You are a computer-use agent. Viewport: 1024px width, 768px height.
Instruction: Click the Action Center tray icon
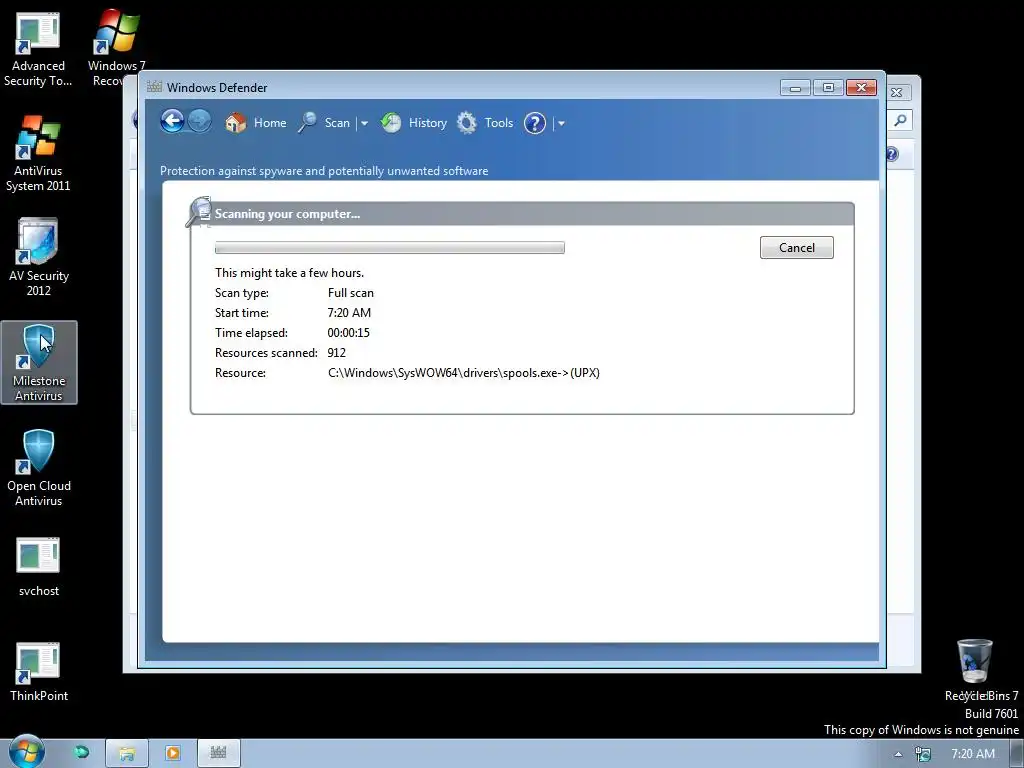coord(923,754)
